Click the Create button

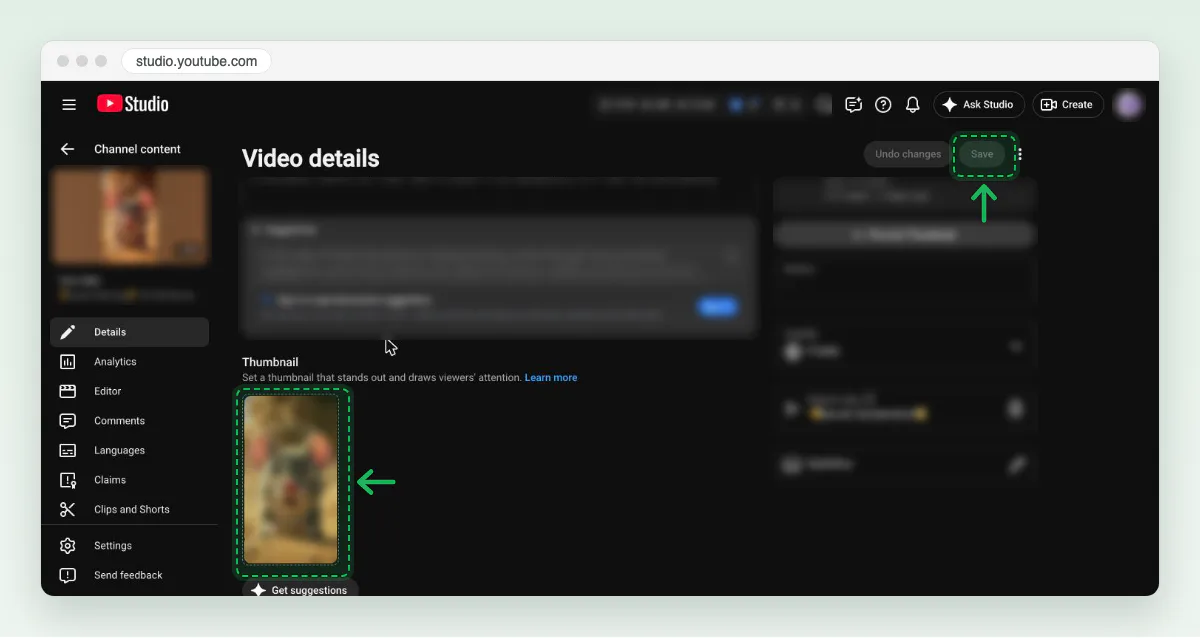pyautogui.click(x=1068, y=104)
